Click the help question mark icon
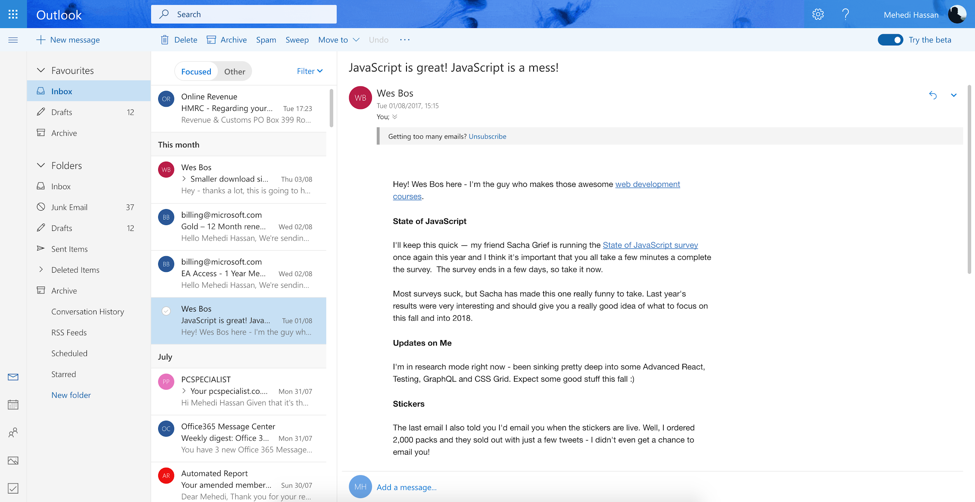Screen dimensions: 975x502 click(845, 14)
